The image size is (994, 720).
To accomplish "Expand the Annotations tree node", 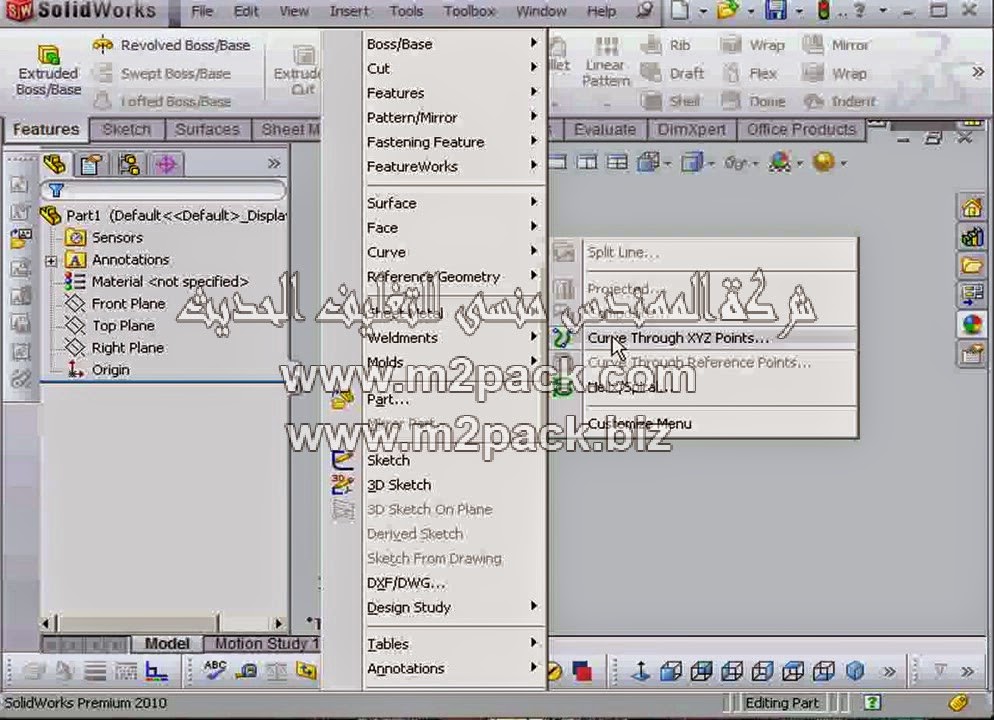I will [51, 260].
